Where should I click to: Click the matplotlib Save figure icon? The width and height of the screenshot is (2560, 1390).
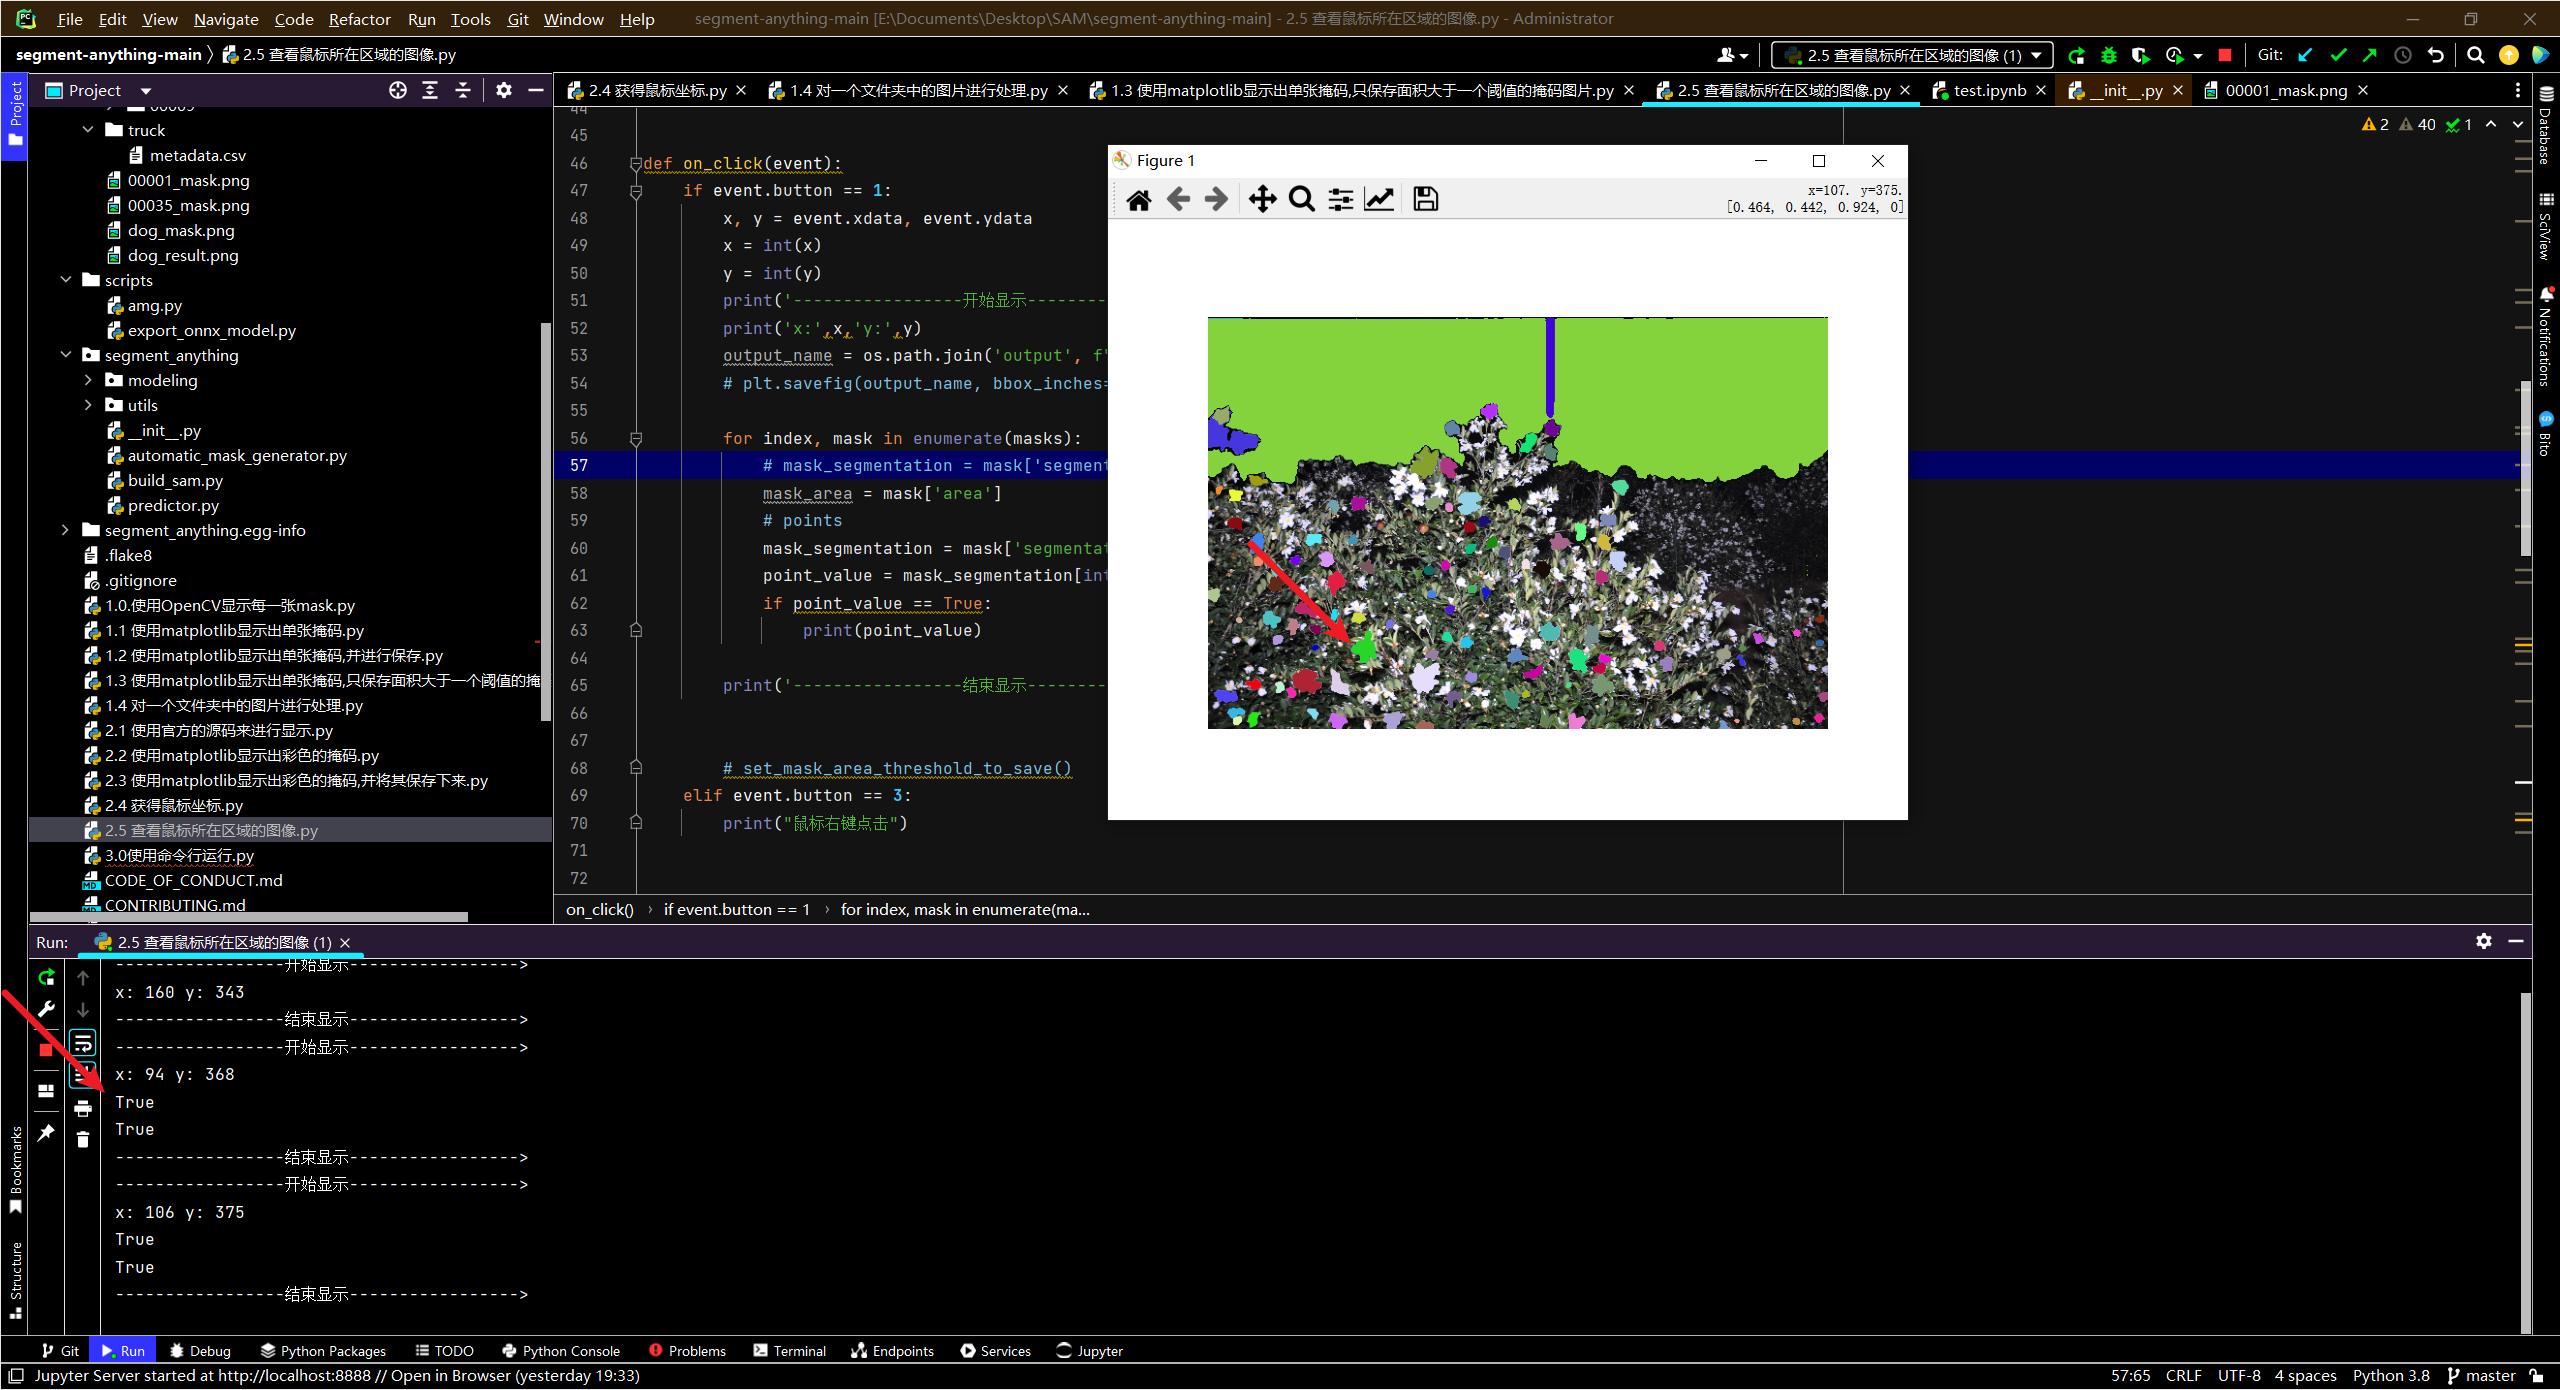[x=1425, y=199]
